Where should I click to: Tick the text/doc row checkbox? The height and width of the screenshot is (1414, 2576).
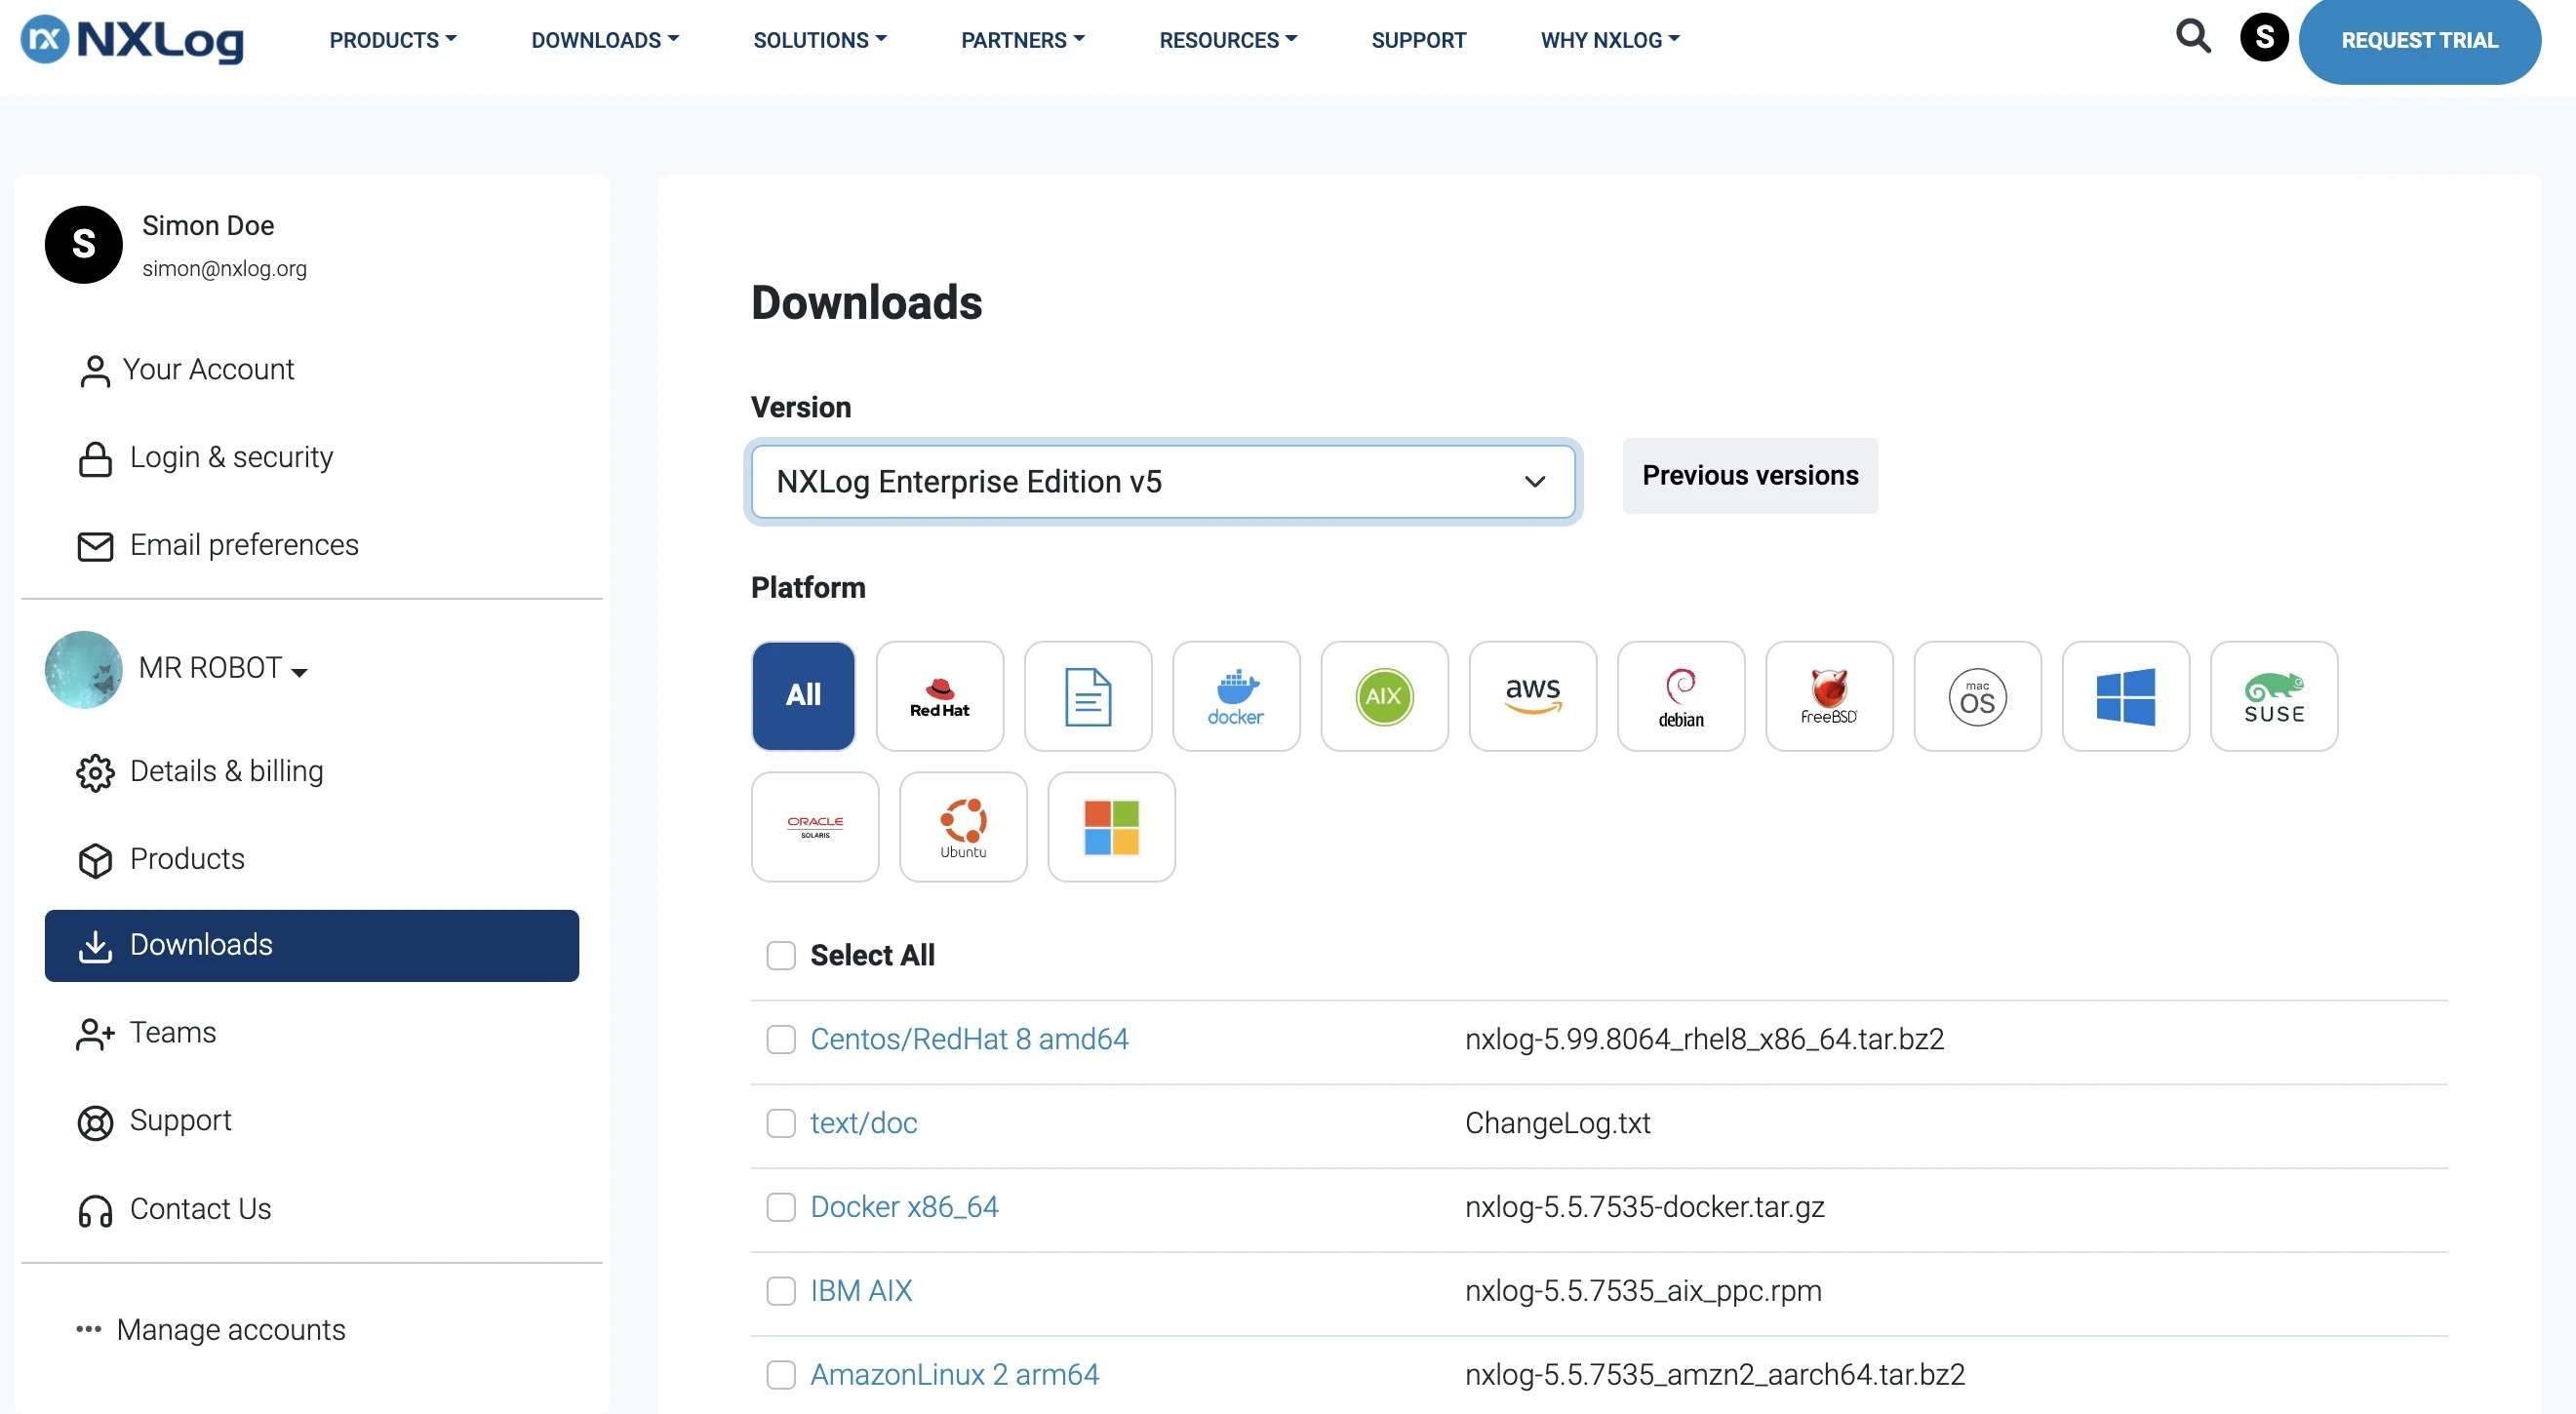coord(781,1123)
